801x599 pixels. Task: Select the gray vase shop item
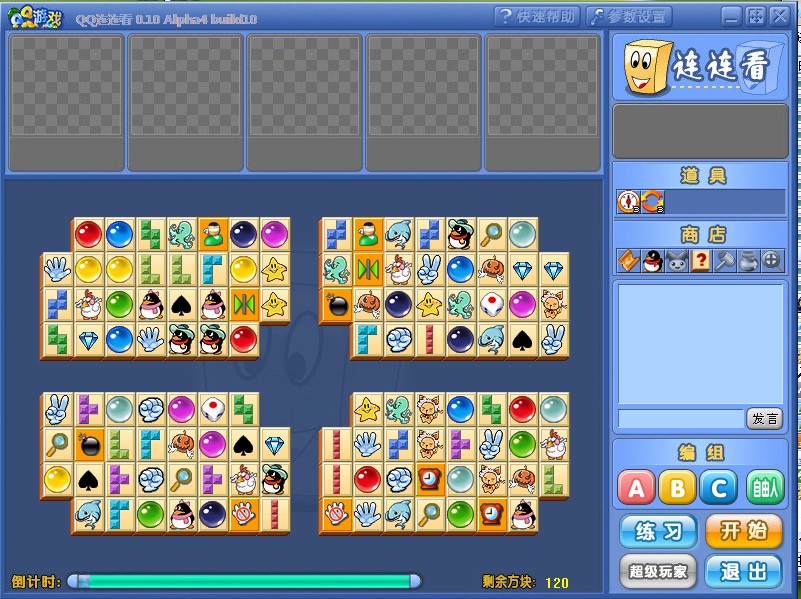point(748,261)
